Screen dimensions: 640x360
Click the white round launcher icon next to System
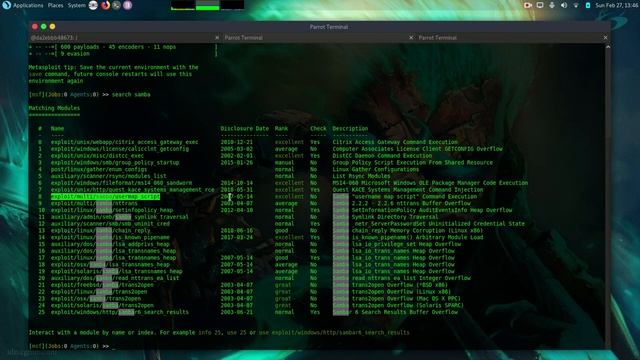click(93, 5)
